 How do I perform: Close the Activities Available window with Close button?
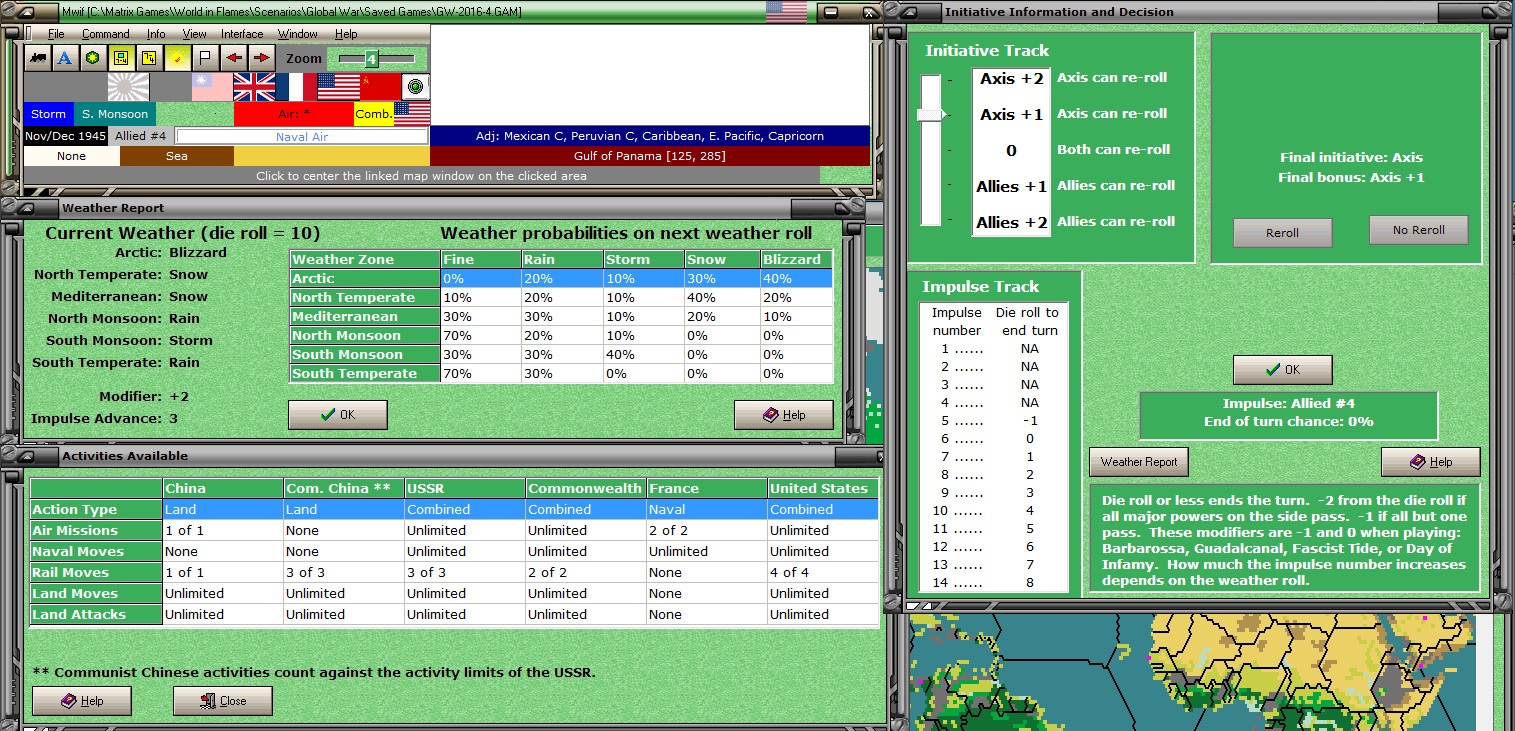pyautogui.click(x=223, y=701)
